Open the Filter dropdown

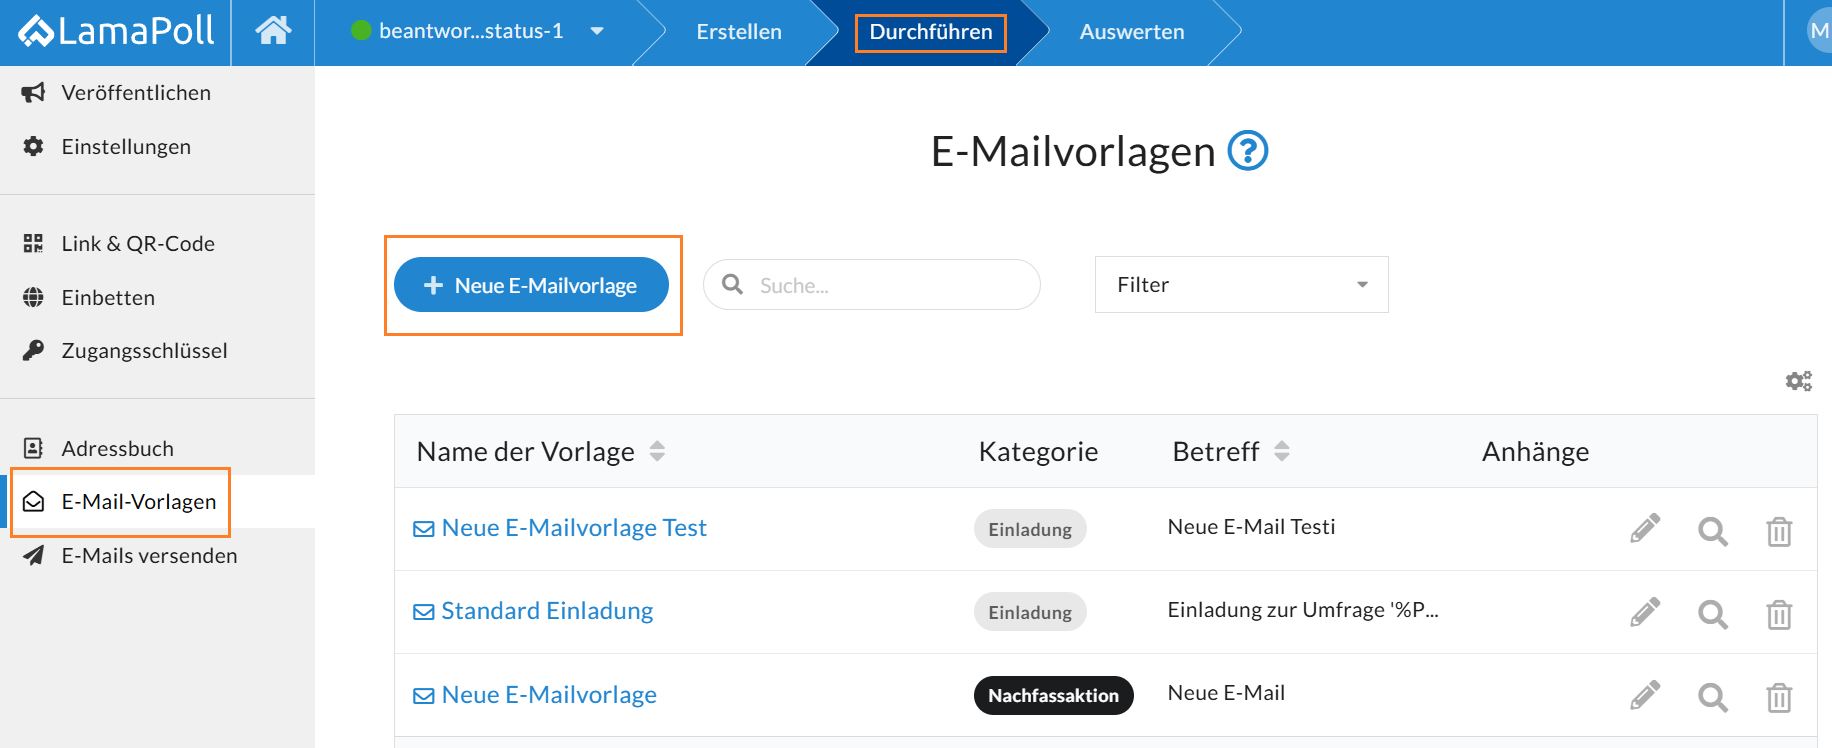(x=1241, y=285)
